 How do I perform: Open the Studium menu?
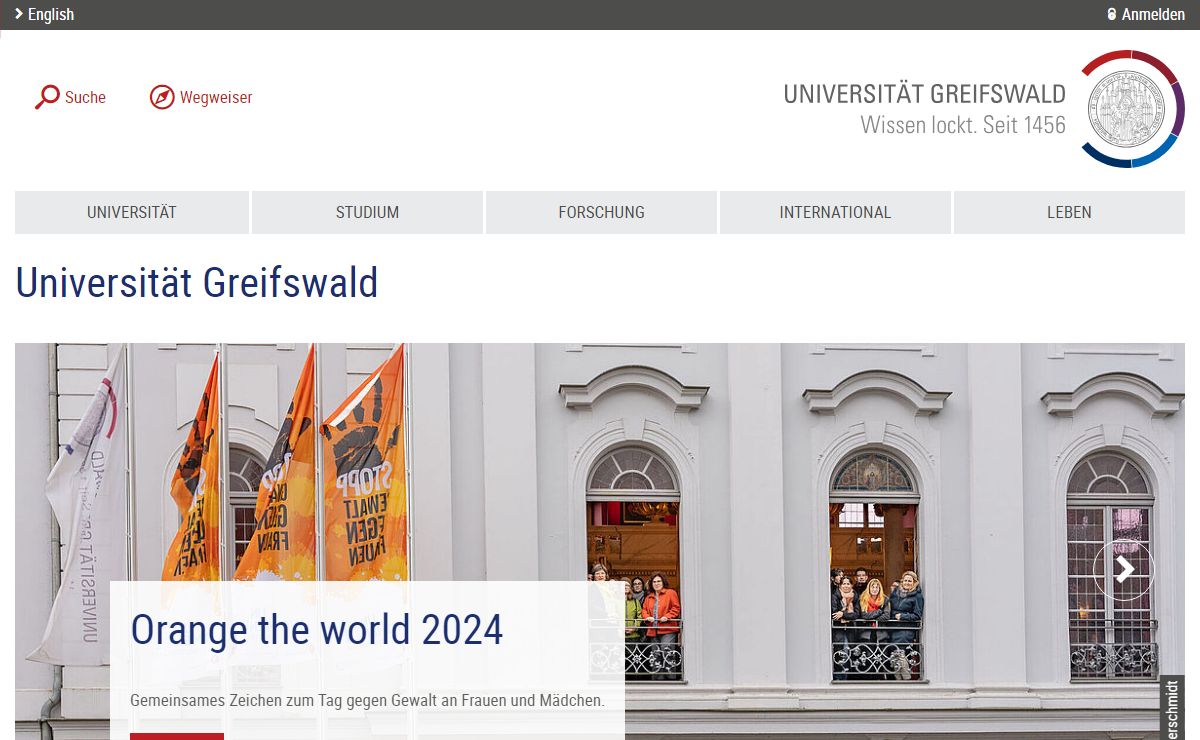tap(367, 212)
